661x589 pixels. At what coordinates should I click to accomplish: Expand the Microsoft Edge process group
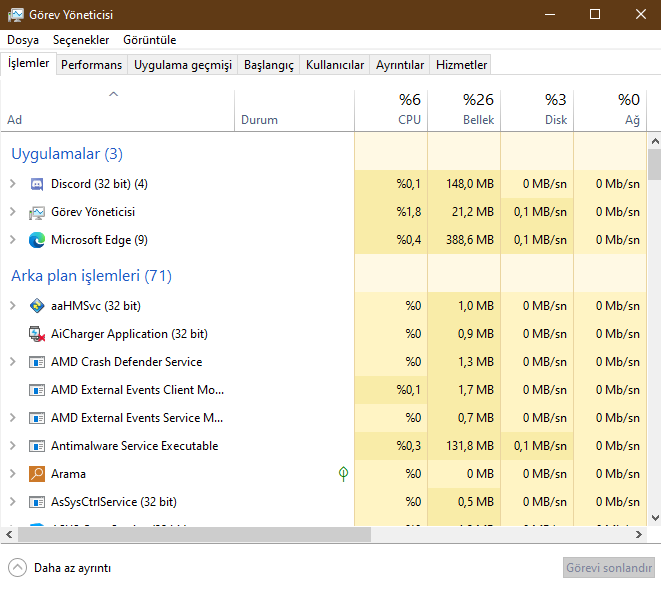(12, 240)
